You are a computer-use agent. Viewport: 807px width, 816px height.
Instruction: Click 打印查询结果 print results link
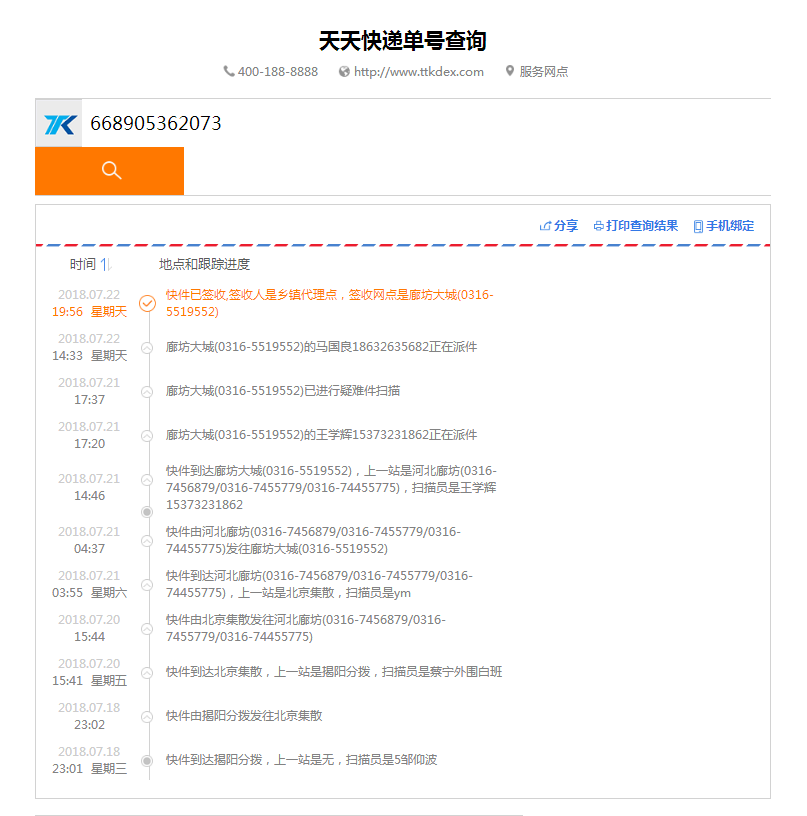pos(642,226)
